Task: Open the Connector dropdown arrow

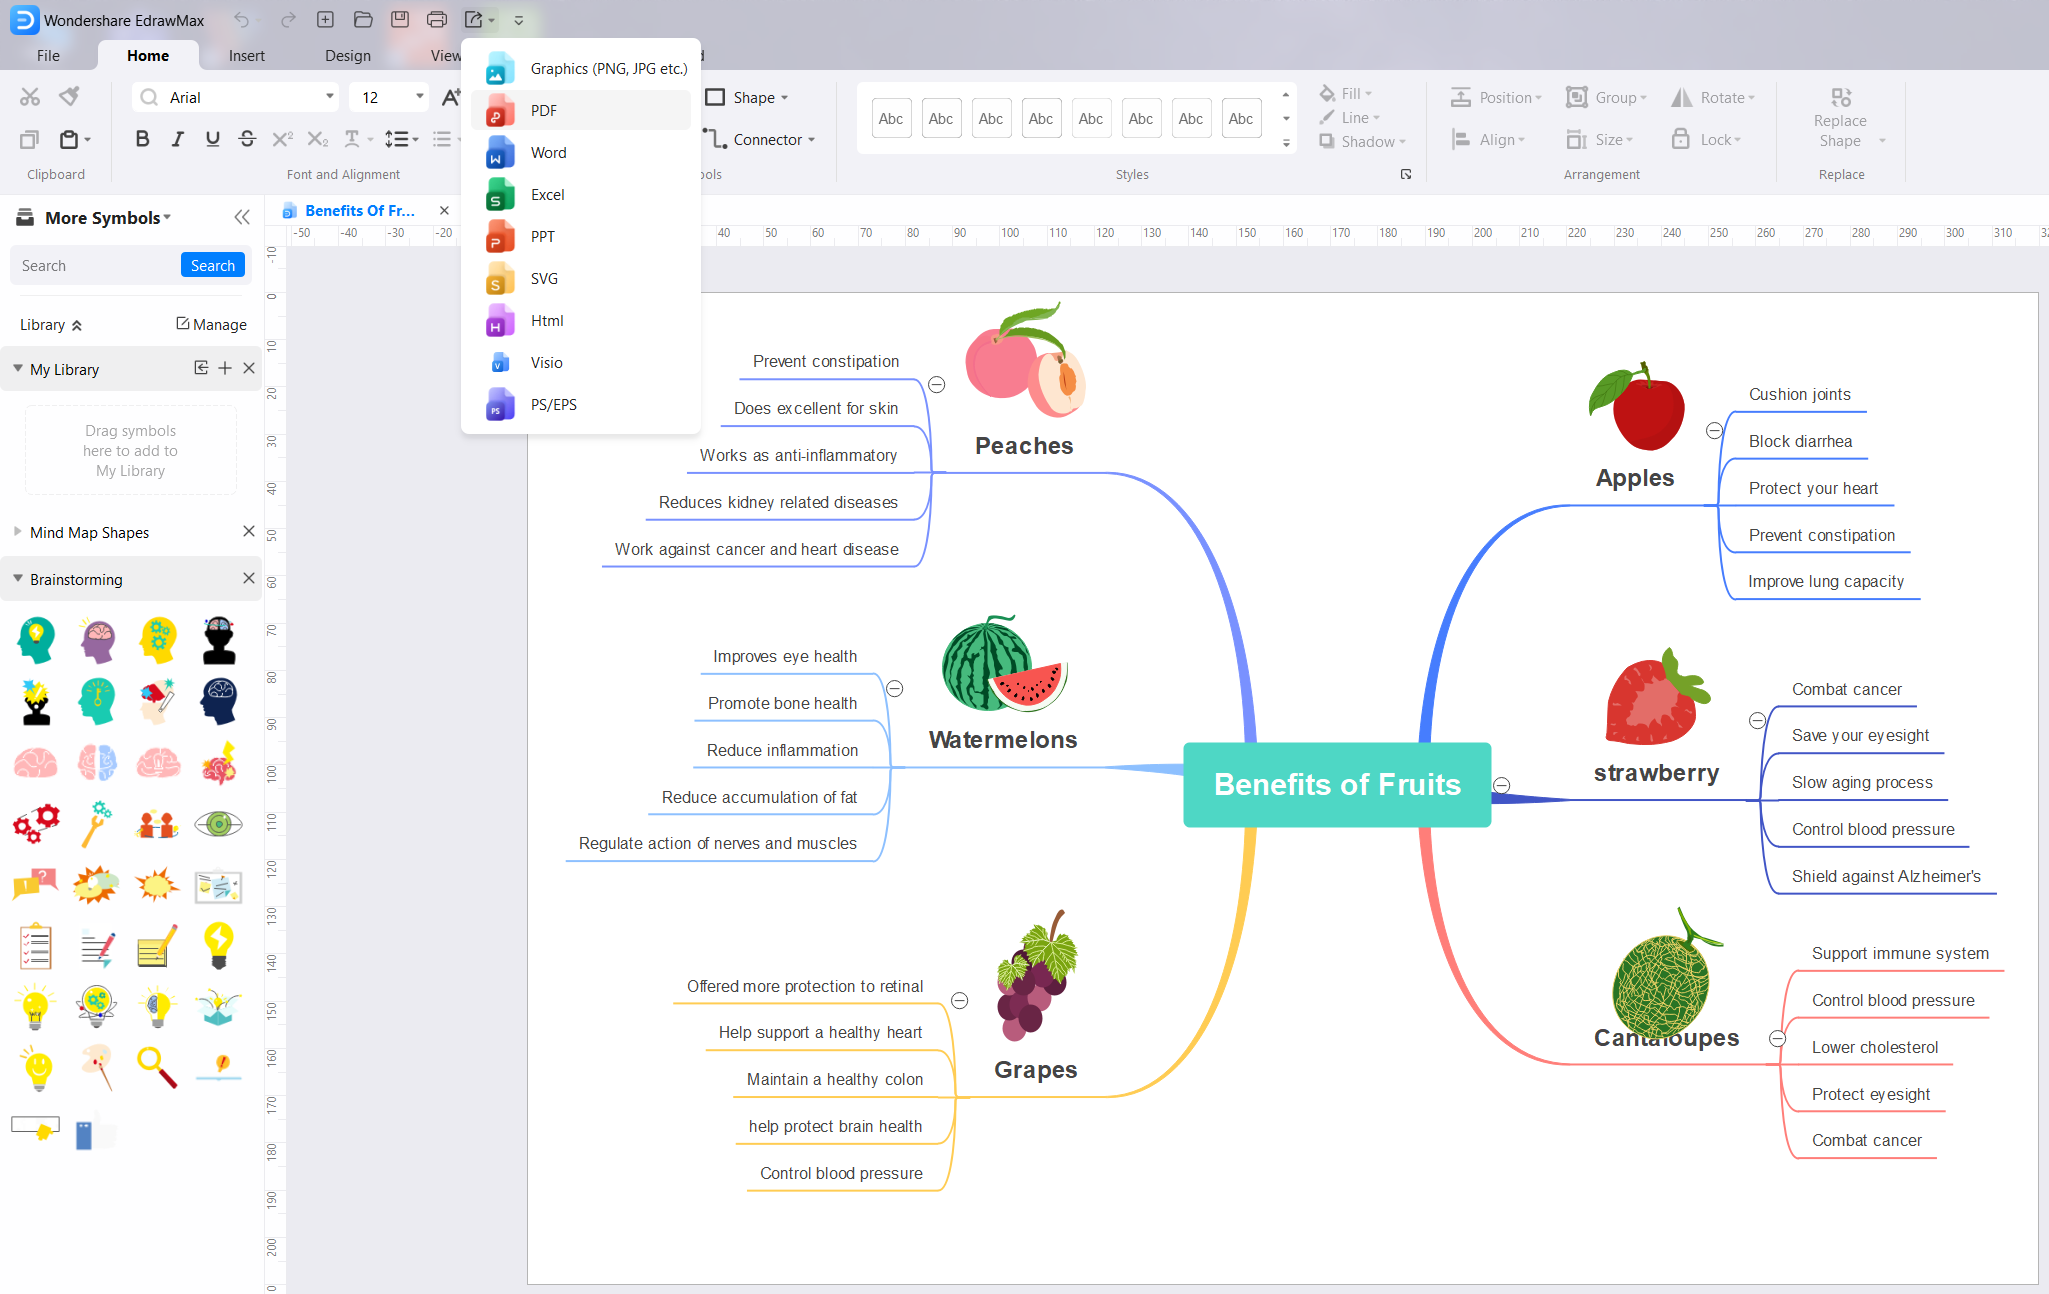Action: 811,140
